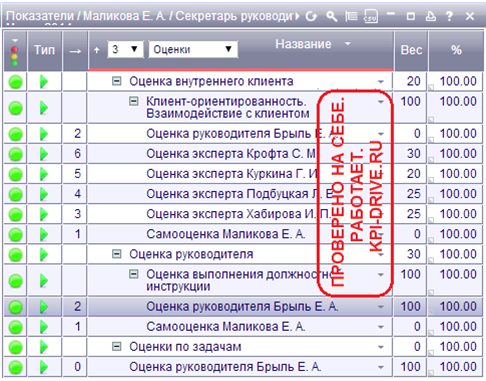The image size is (486, 381).
Task: Click order number 6 in Крофта row
Action: click(x=77, y=154)
